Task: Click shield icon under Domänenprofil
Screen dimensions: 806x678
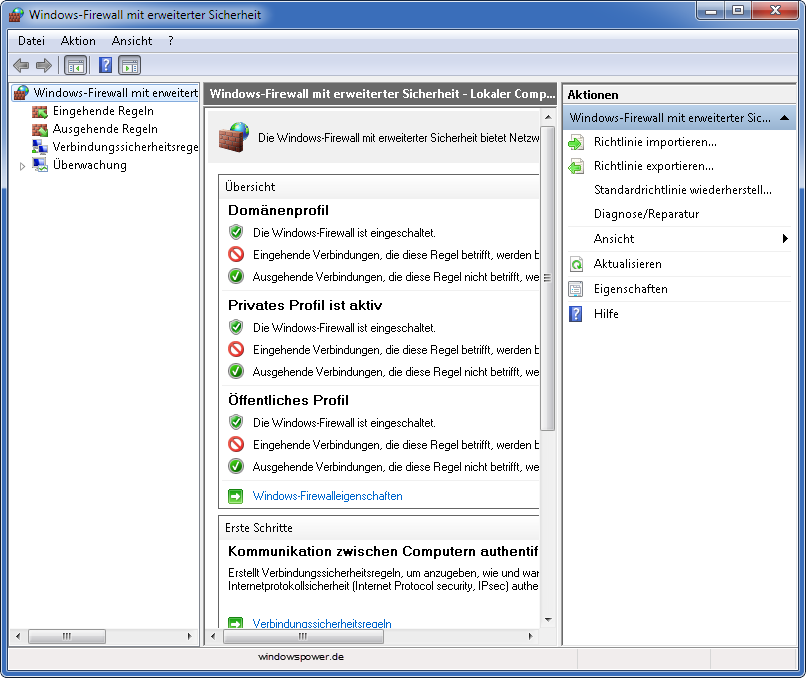Action: point(236,232)
